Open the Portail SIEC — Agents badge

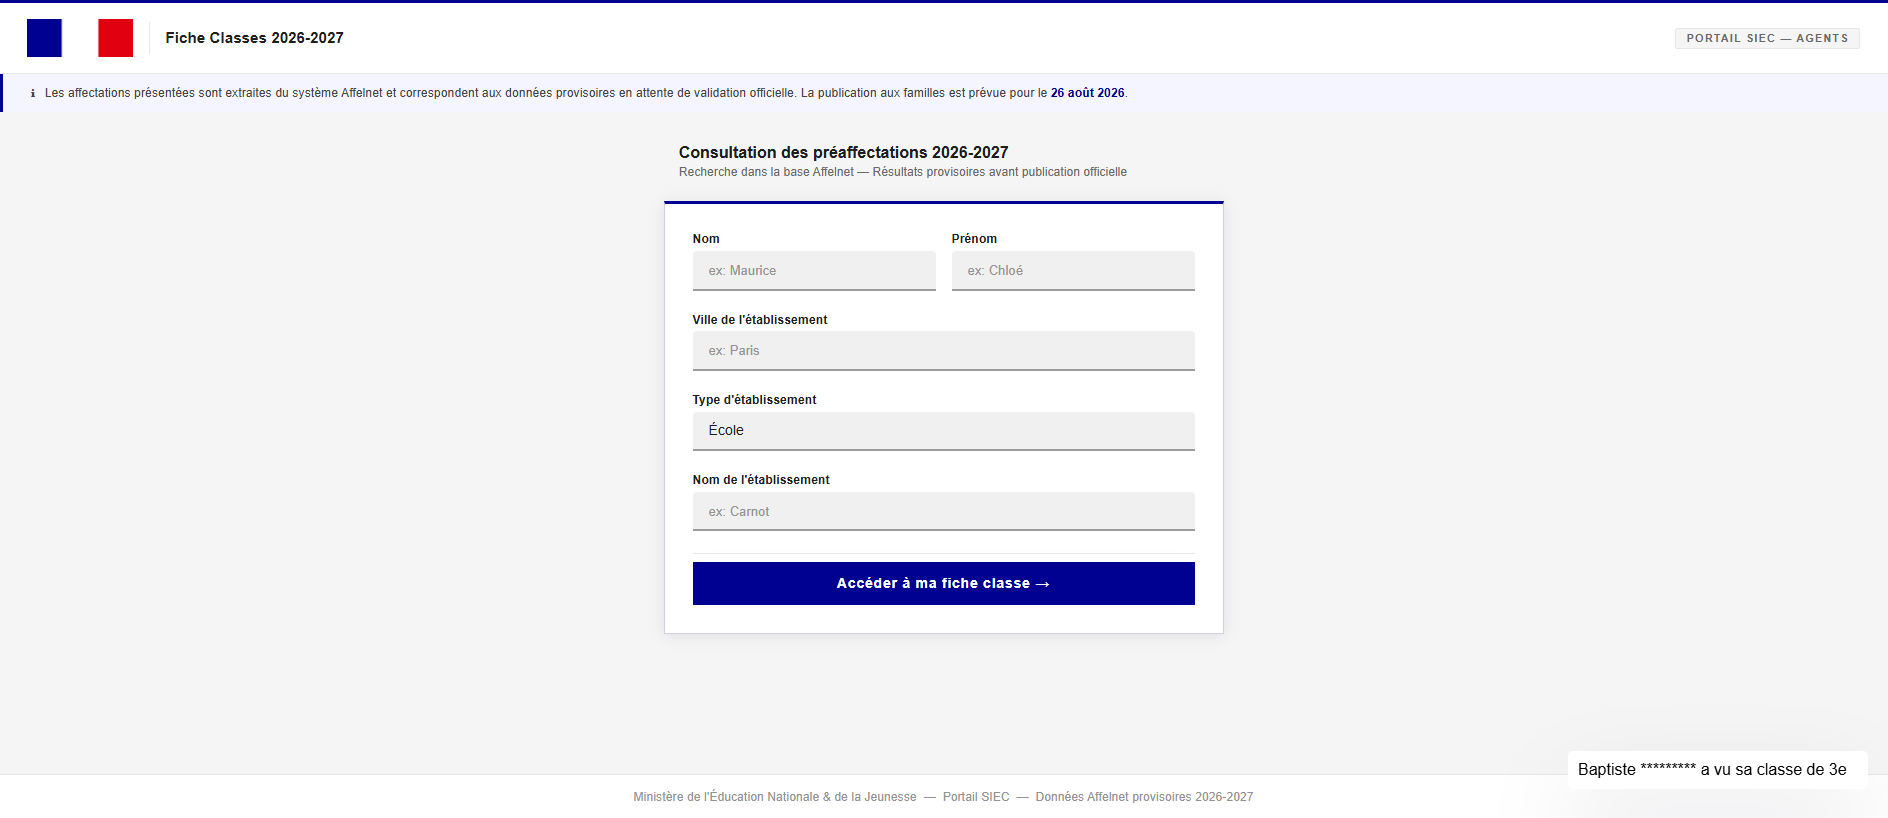click(x=1767, y=38)
